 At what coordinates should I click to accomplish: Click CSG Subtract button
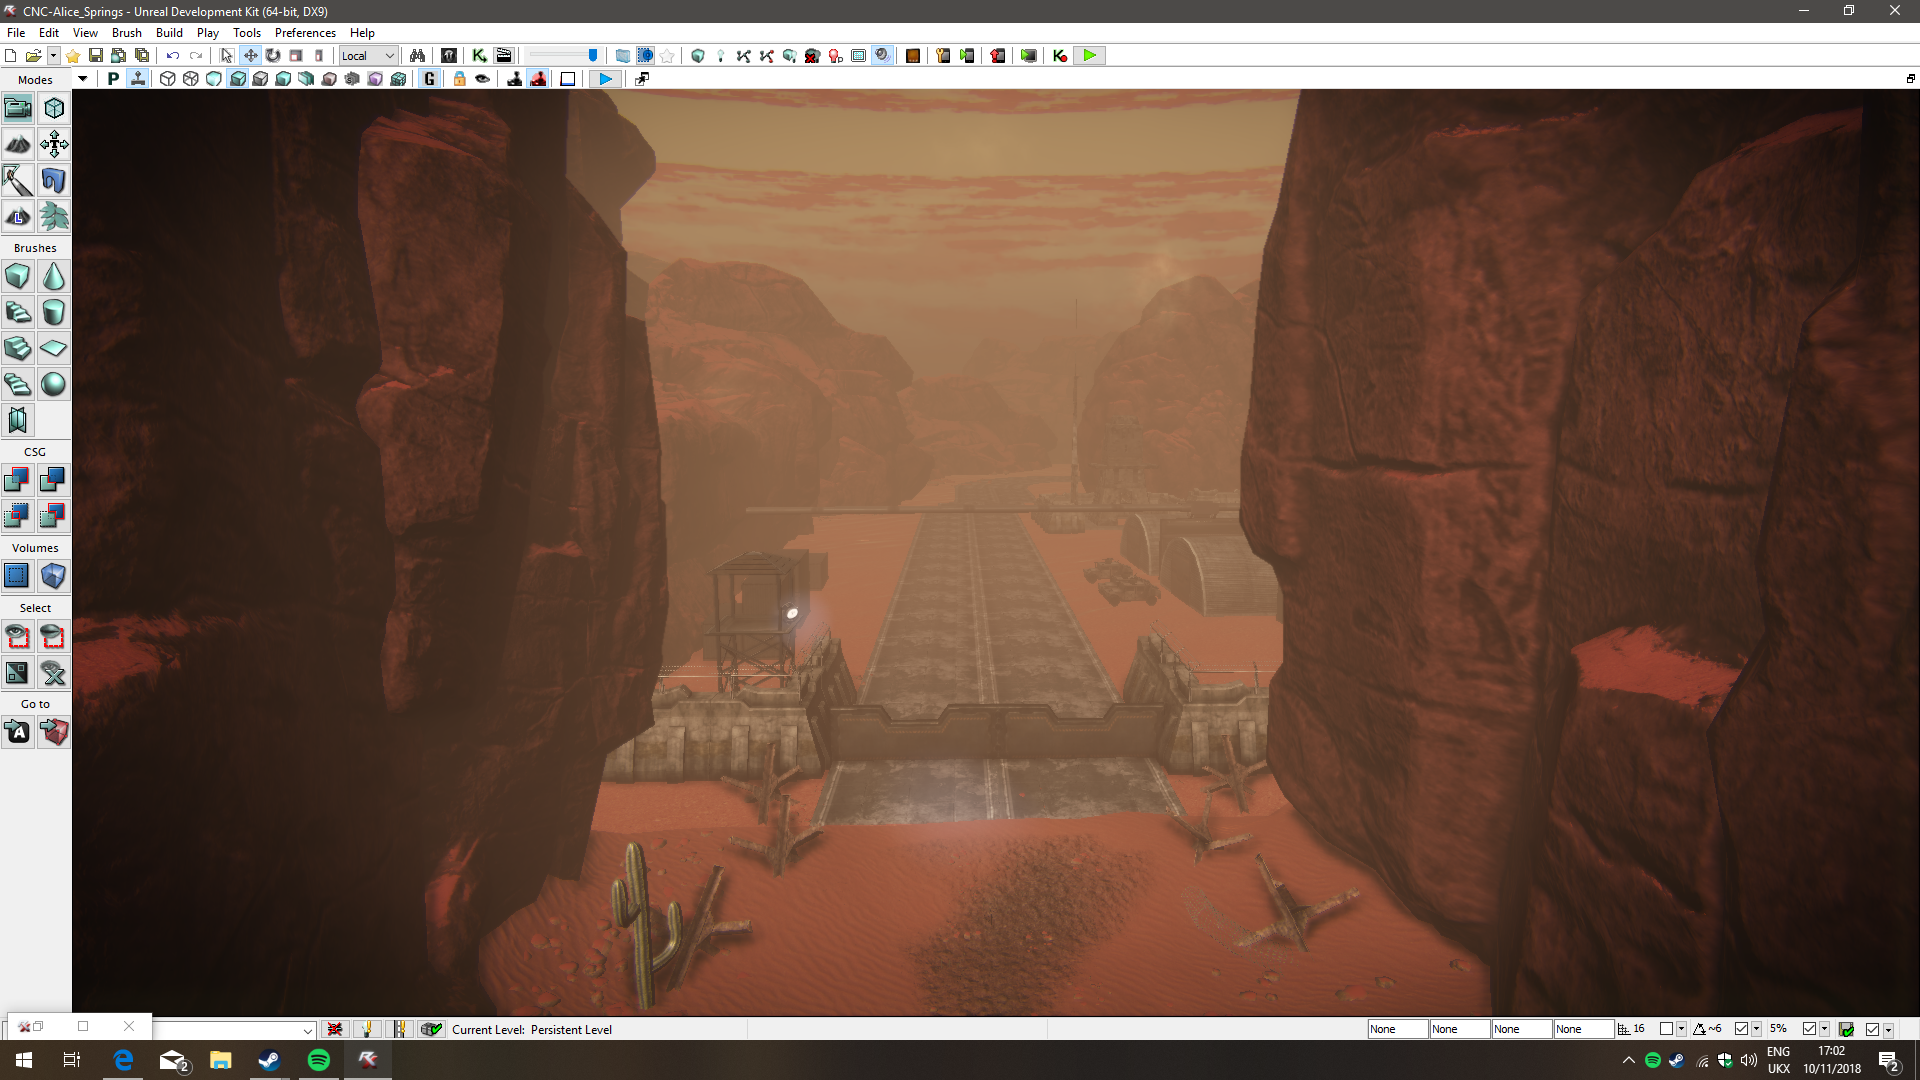click(x=54, y=480)
